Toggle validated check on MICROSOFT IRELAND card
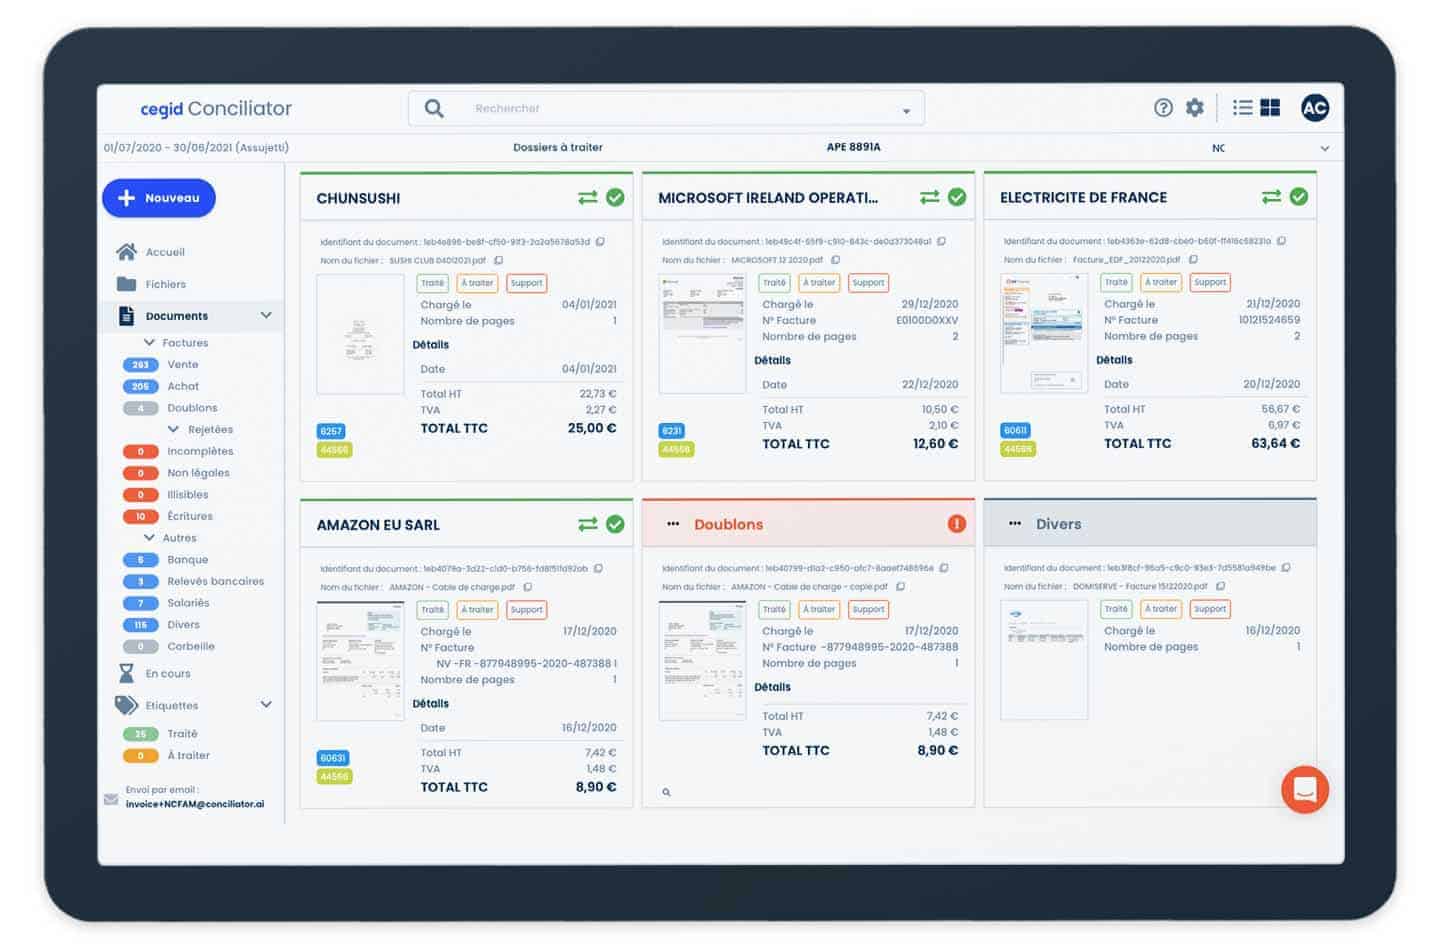1440x951 pixels. click(x=956, y=197)
